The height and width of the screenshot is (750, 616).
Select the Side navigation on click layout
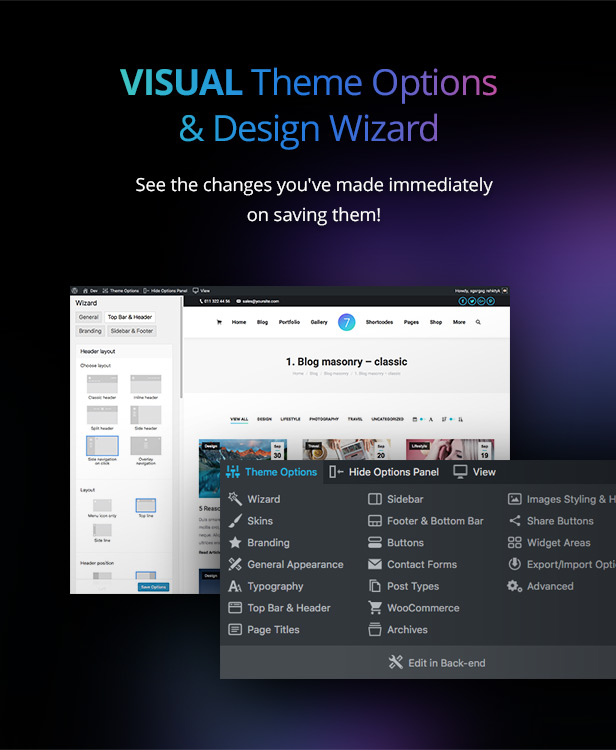tap(102, 446)
